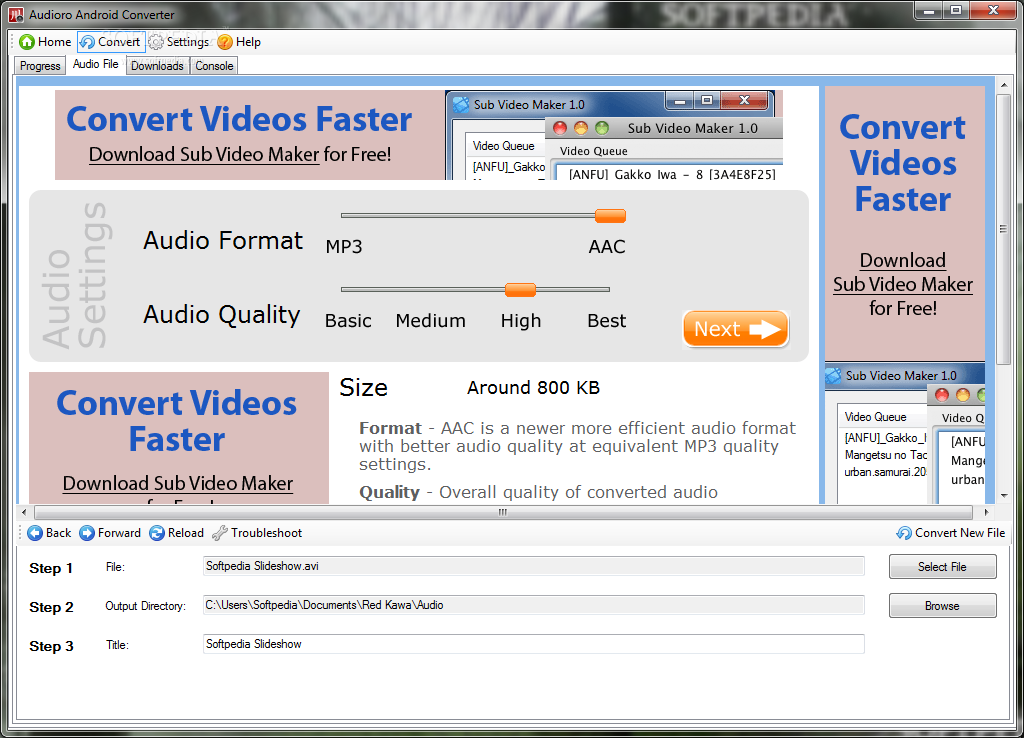Switch to the Progress tab
This screenshot has height=738, width=1024.
(40, 66)
